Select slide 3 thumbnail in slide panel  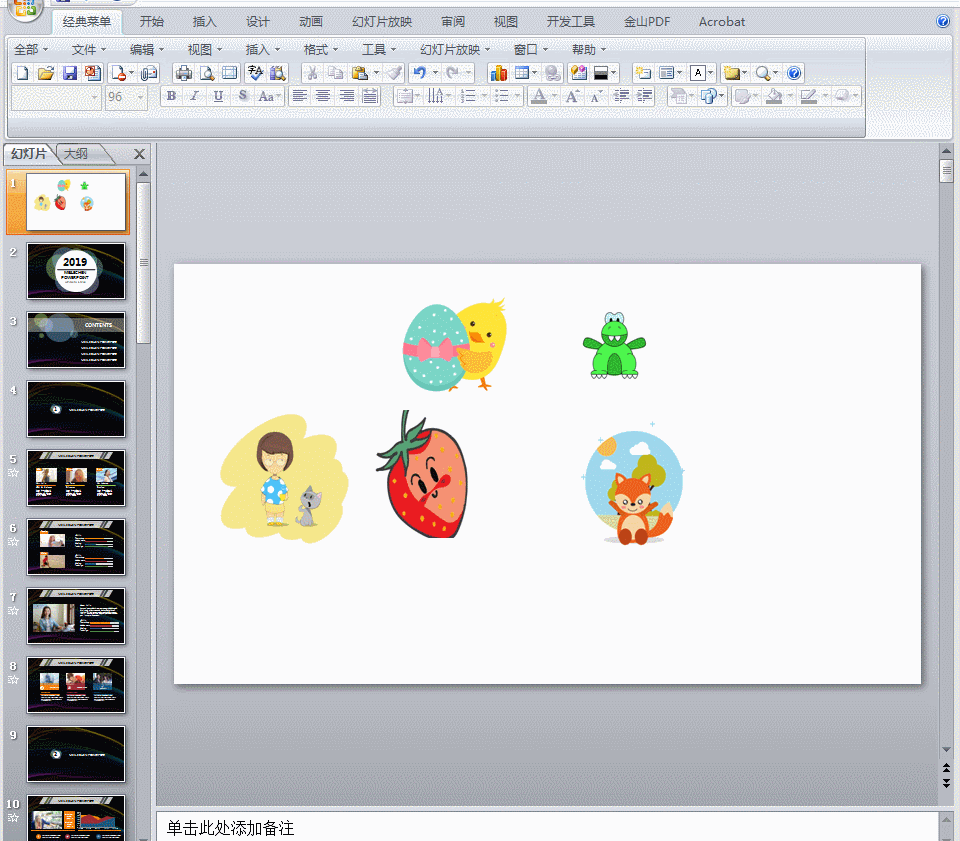76,339
